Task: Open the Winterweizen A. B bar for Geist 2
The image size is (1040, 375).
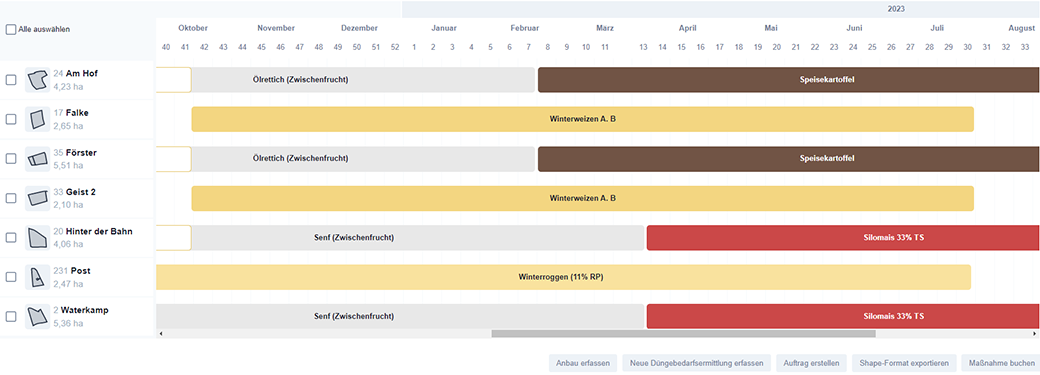Action: (582, 198)
